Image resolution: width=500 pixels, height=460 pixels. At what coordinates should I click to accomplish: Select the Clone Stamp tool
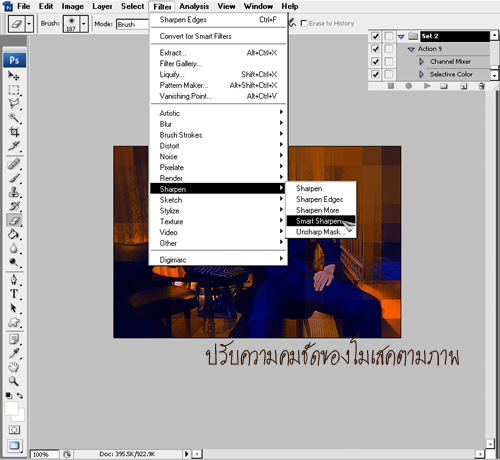(x=14, y=192)
